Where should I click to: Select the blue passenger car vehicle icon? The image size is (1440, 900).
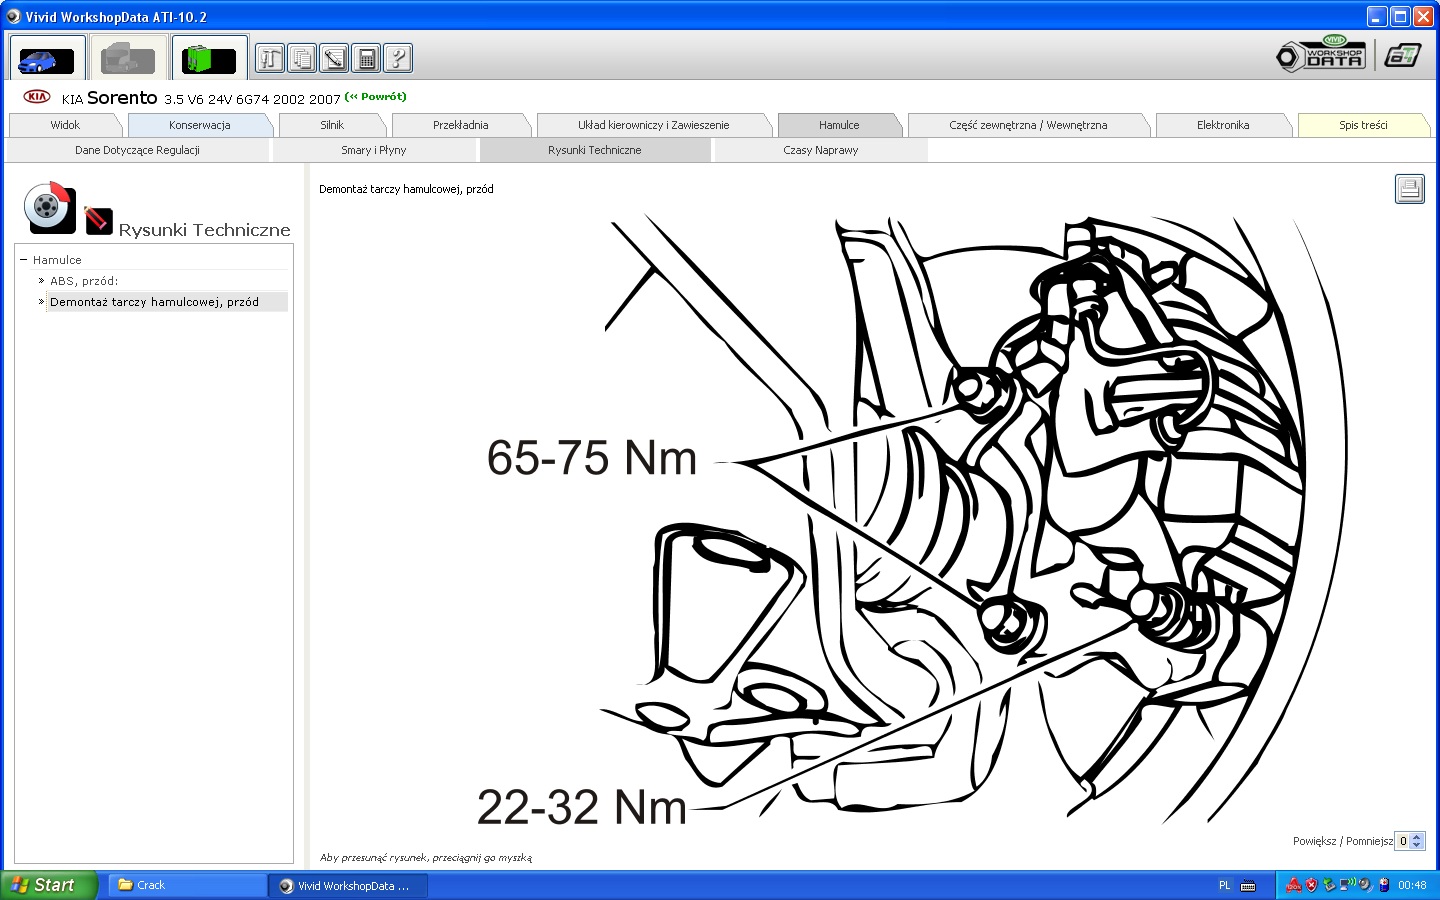pyautogui.click(x=46, y=58)
